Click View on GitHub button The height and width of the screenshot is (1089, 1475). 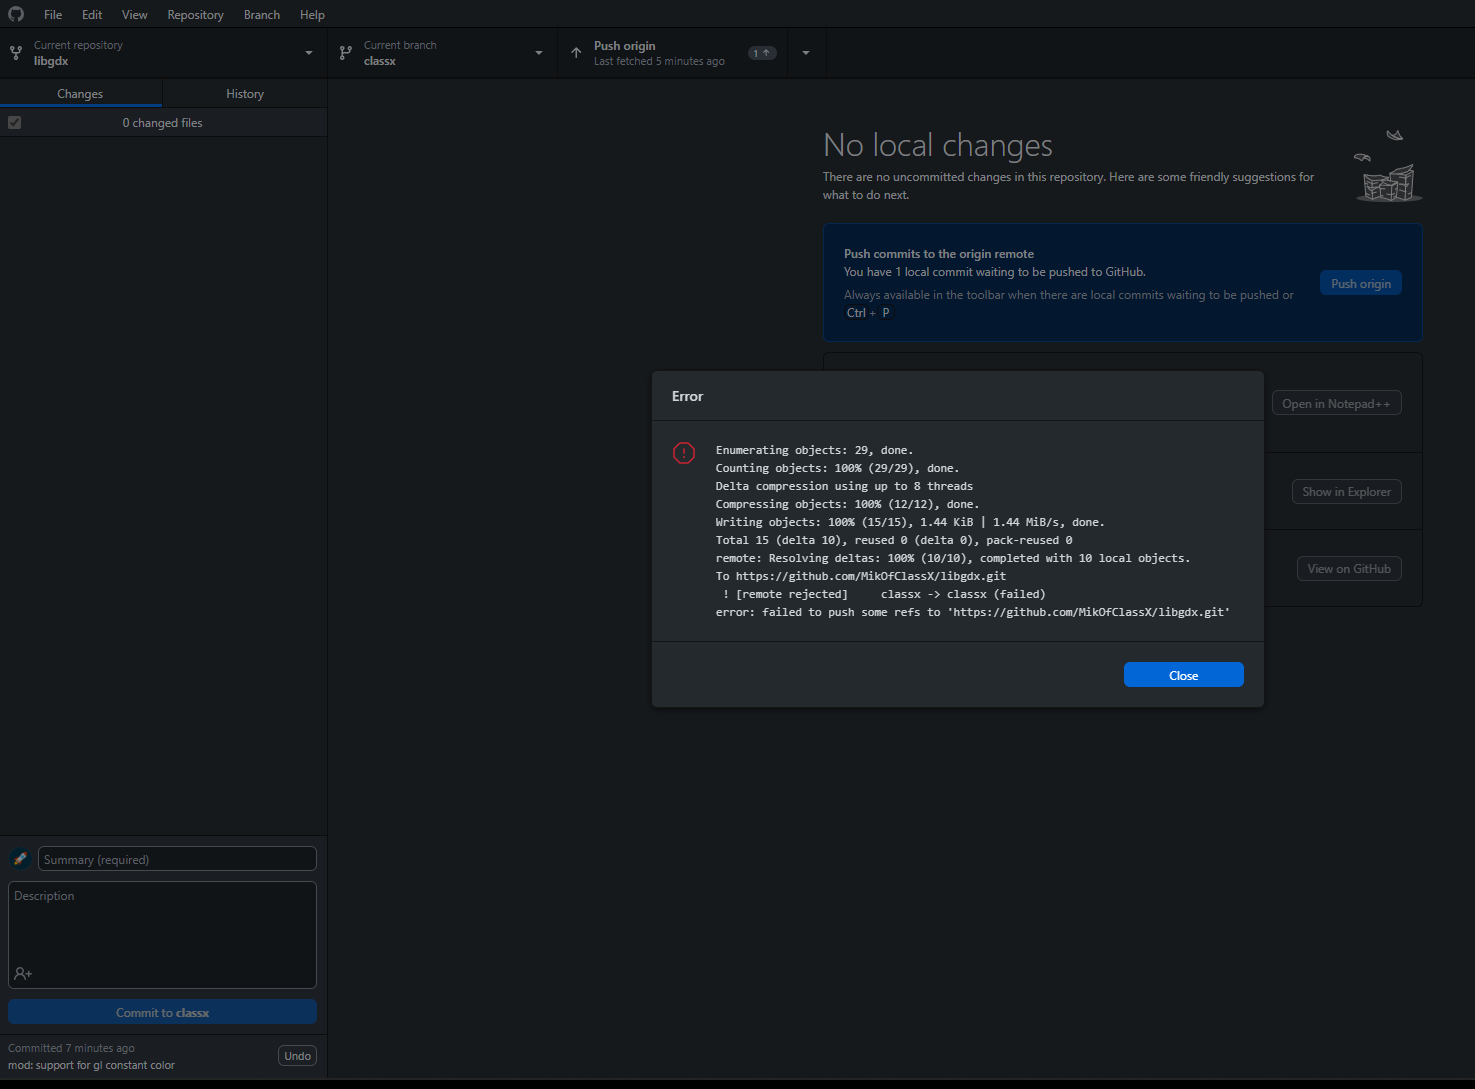pos(1349,568)
